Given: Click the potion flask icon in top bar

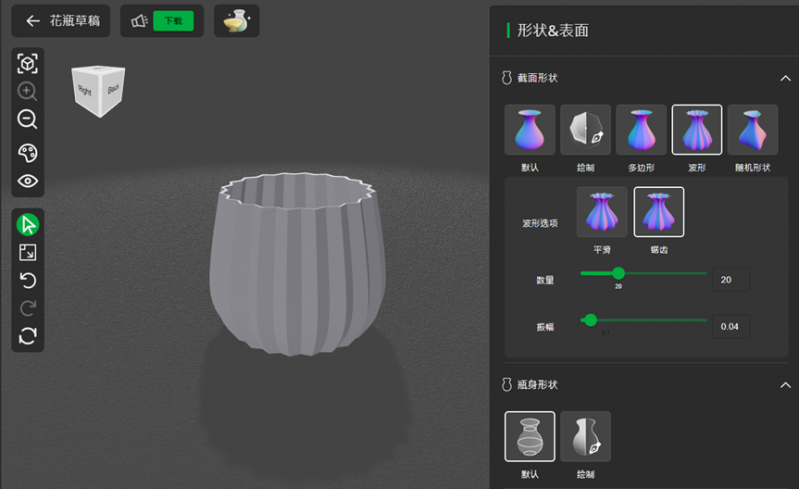Looking at the screenshot, I should pyautogui.click(x=237, y=21).
